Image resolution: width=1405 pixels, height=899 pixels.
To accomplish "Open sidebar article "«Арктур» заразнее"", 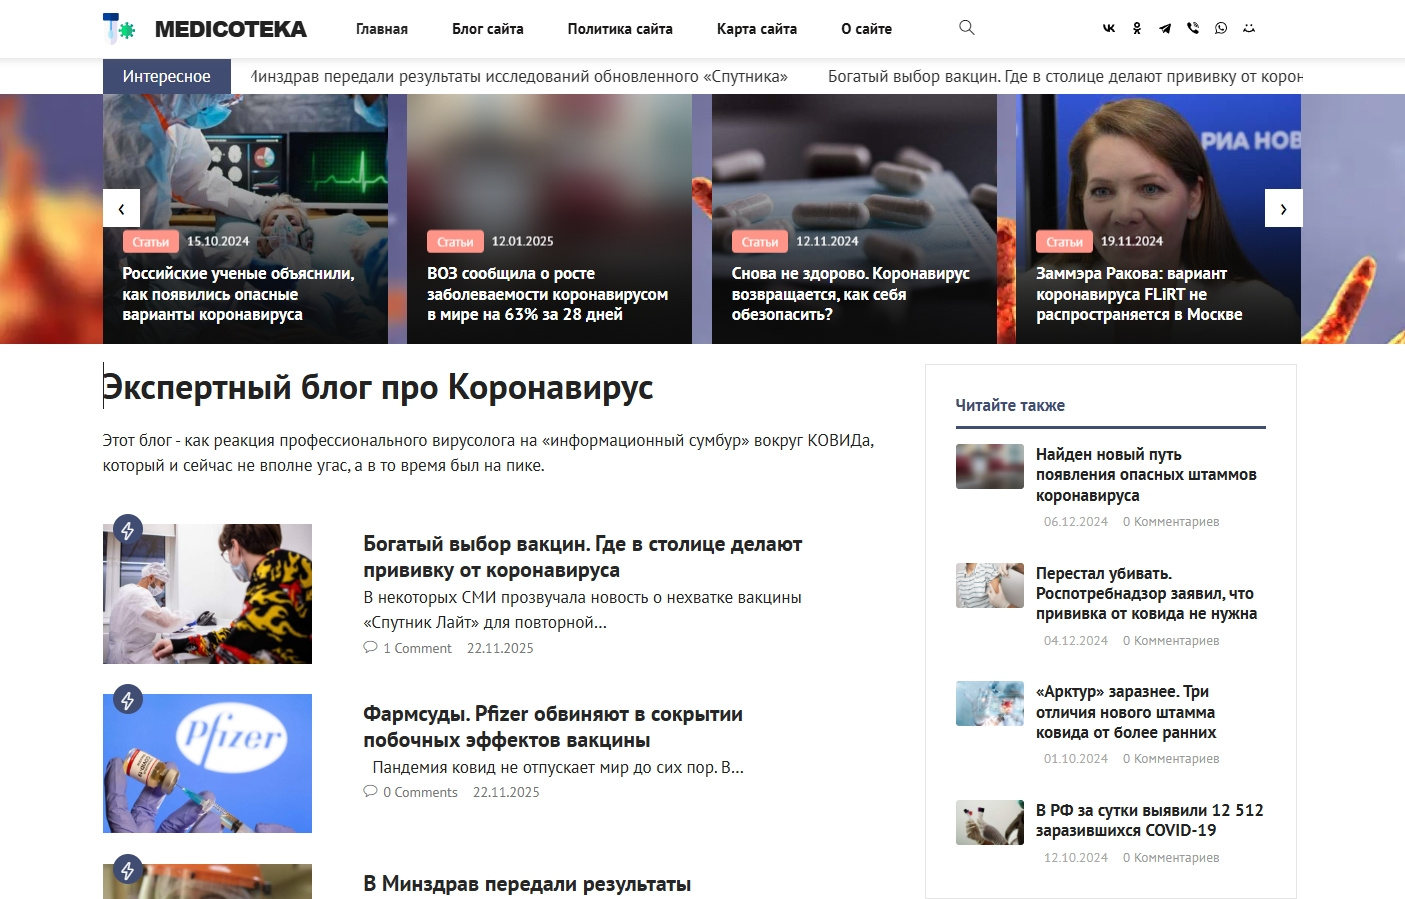I will (x=1126, y=712).
